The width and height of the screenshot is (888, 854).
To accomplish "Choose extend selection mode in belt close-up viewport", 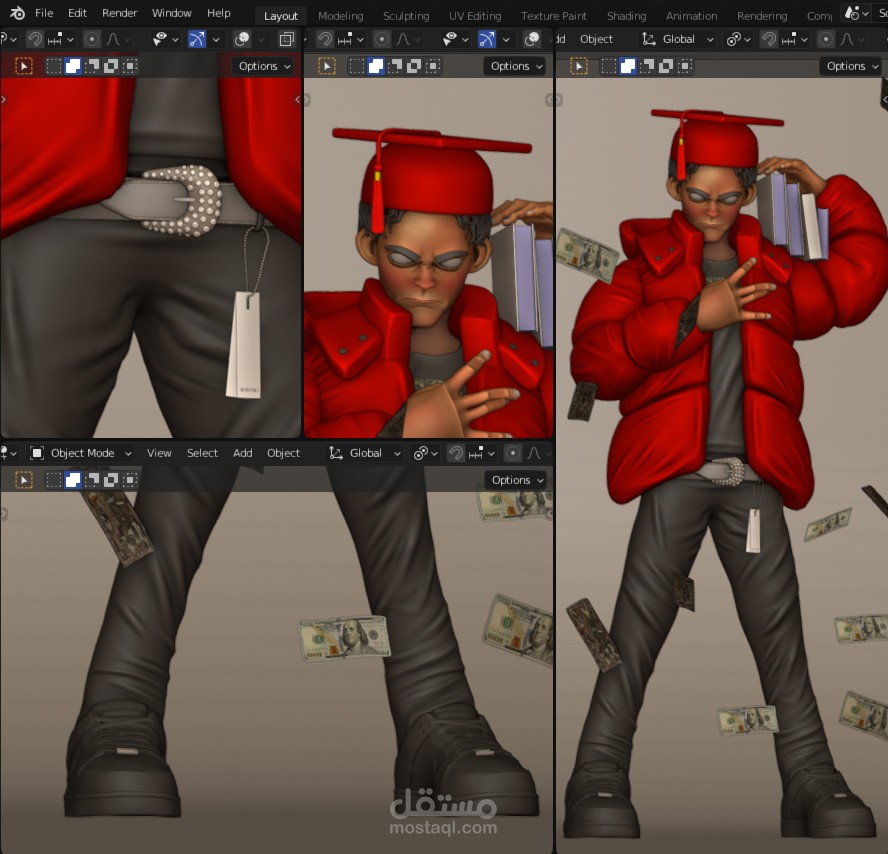I will [72, 66].
